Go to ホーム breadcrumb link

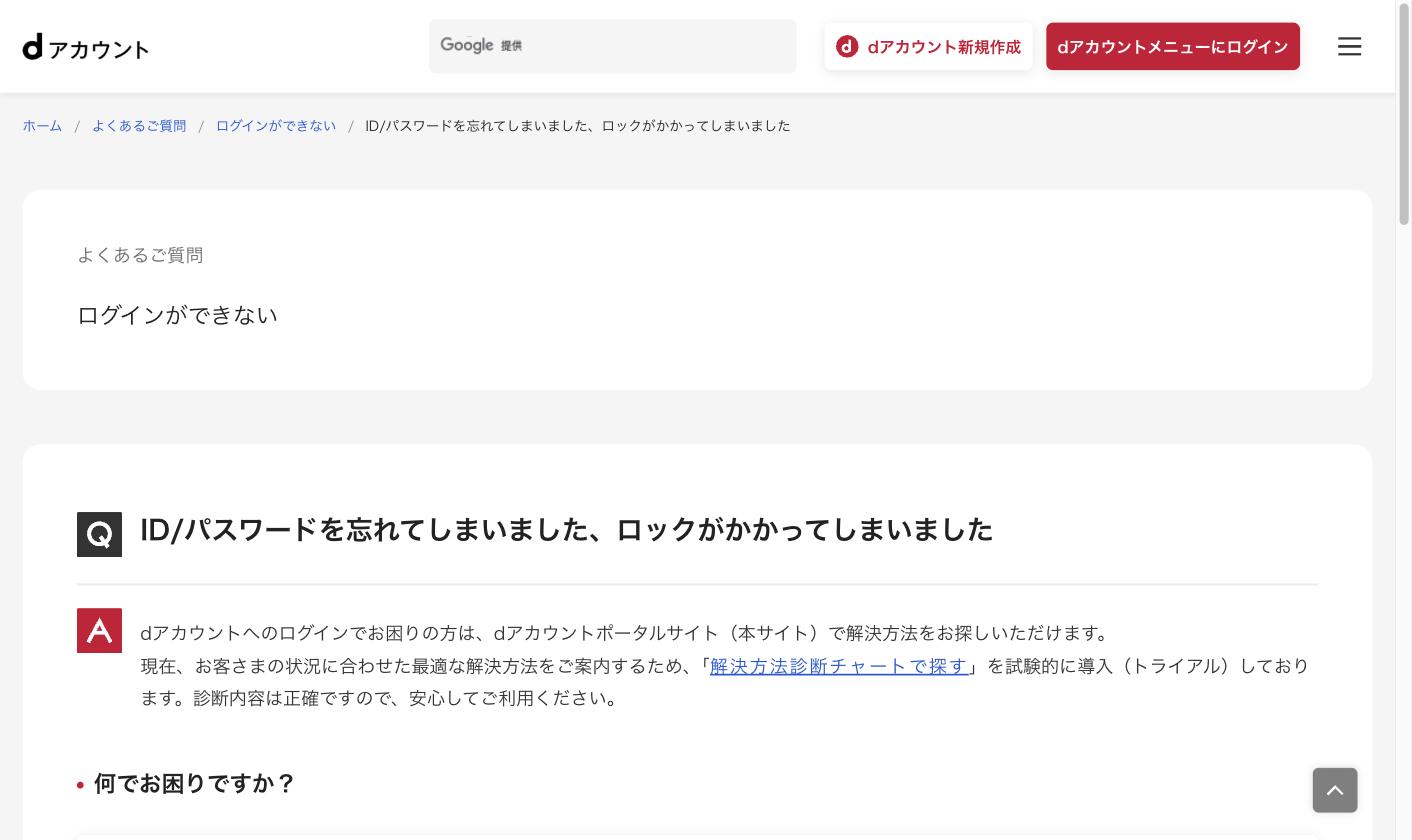[42, 126]
